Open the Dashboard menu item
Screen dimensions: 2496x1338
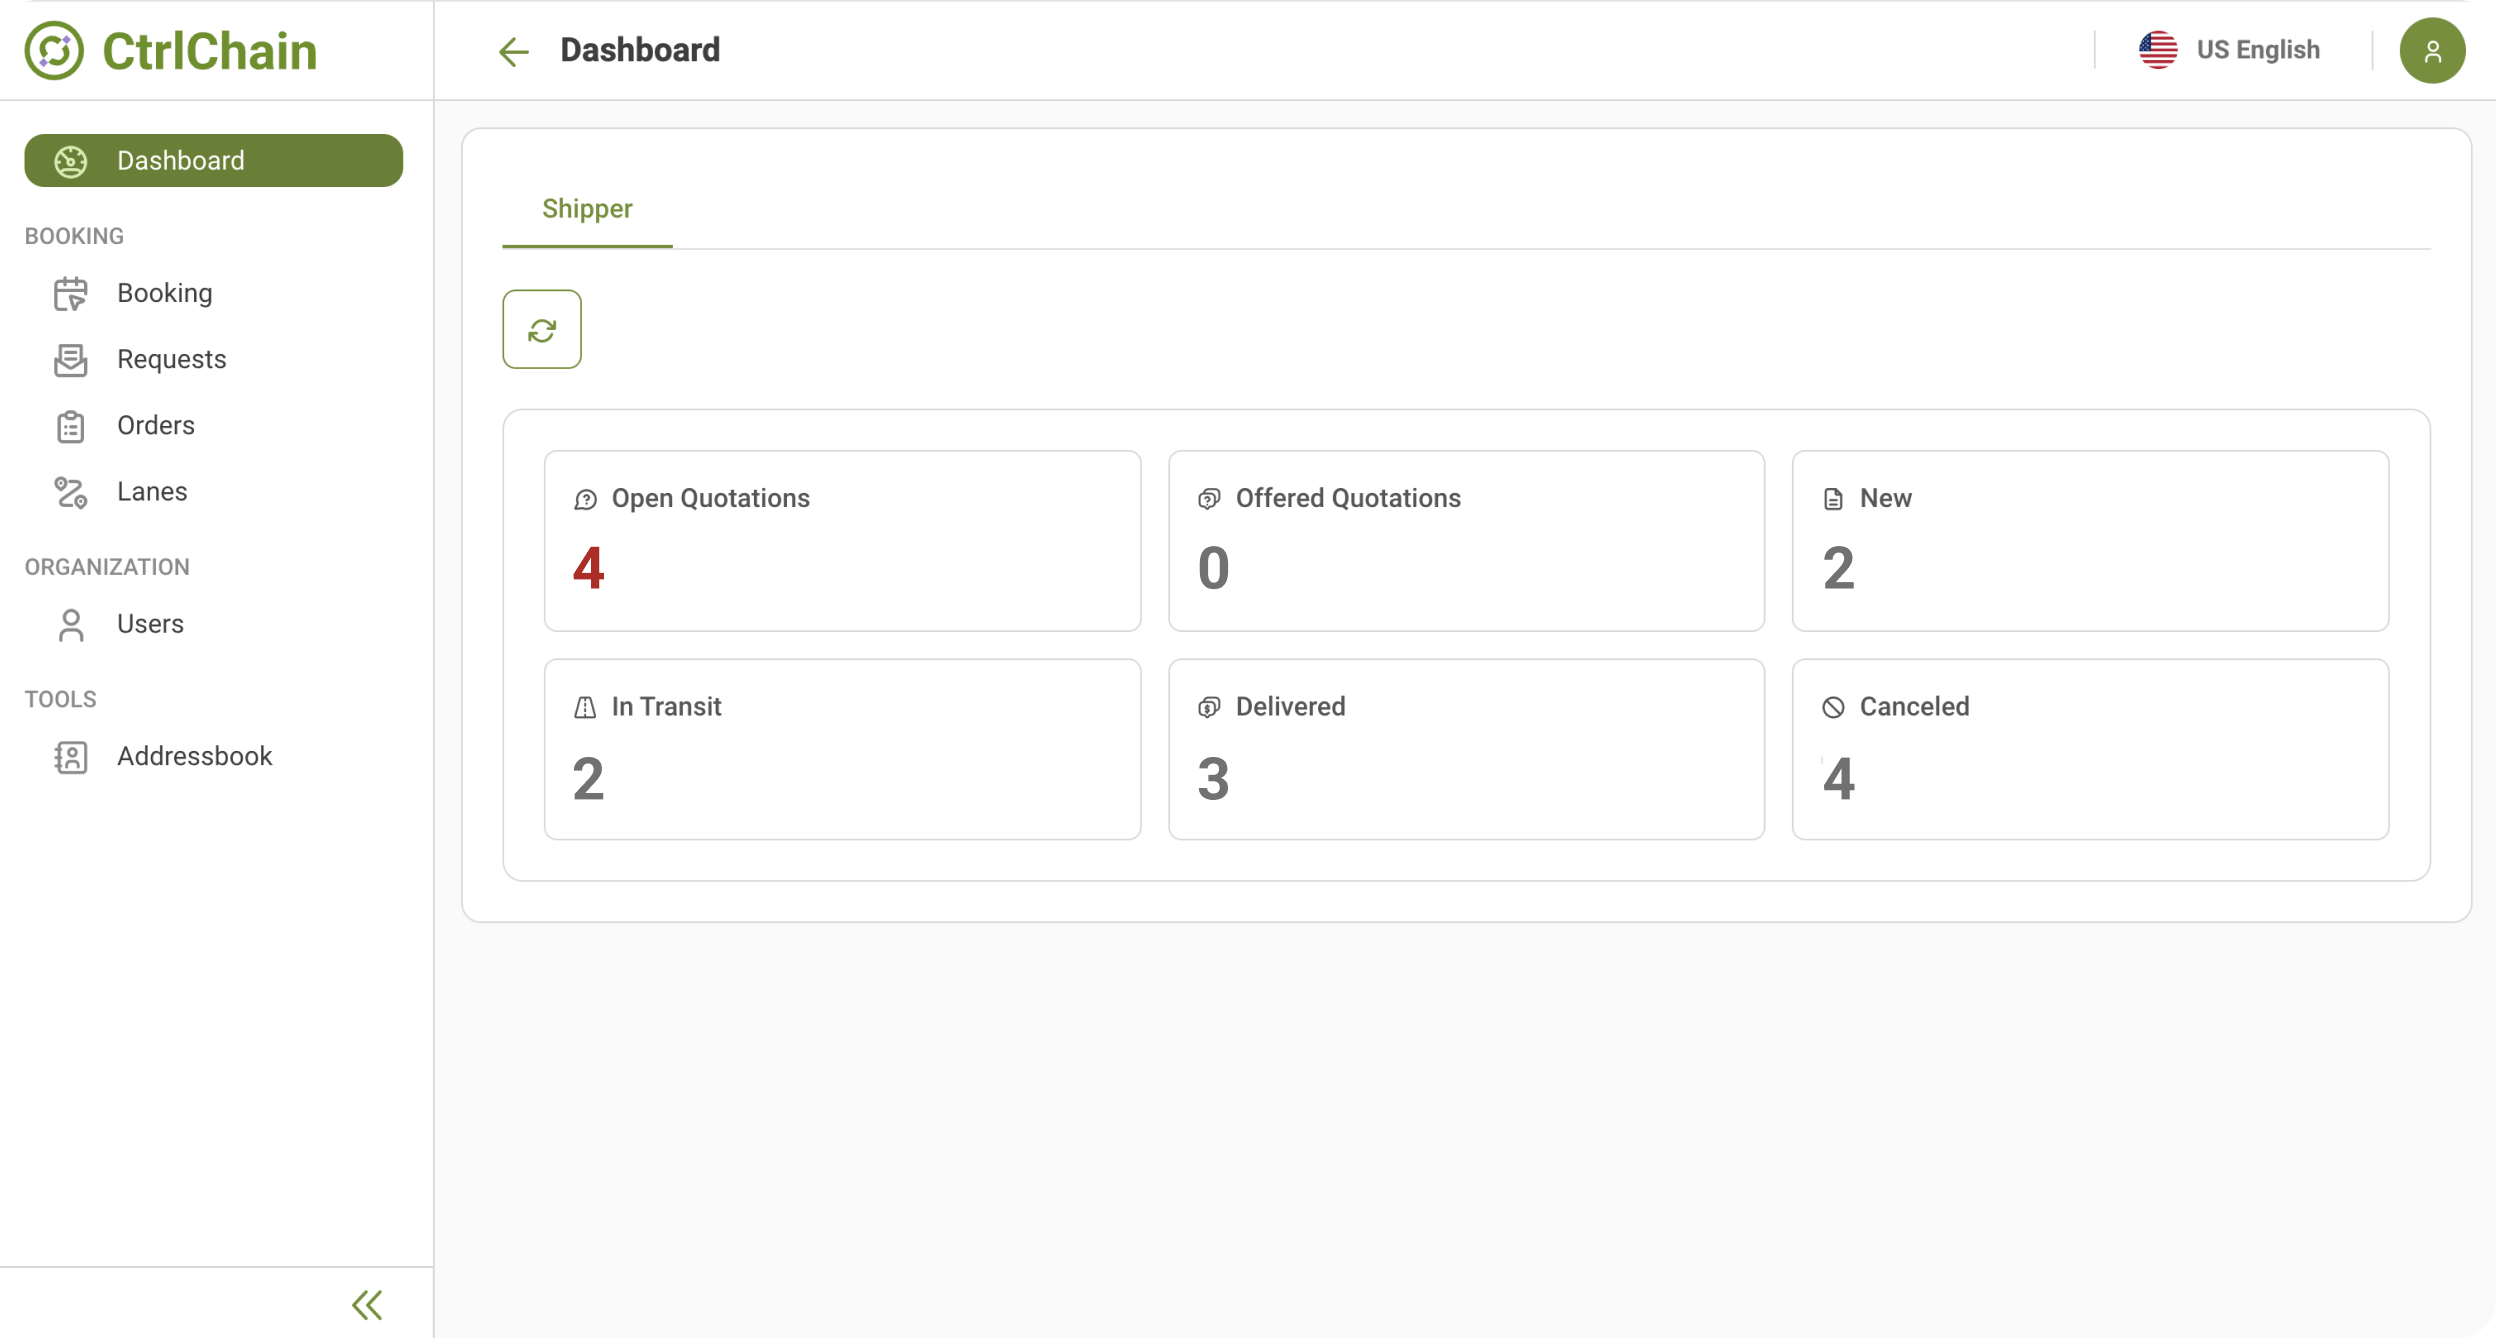pos(213,161)
